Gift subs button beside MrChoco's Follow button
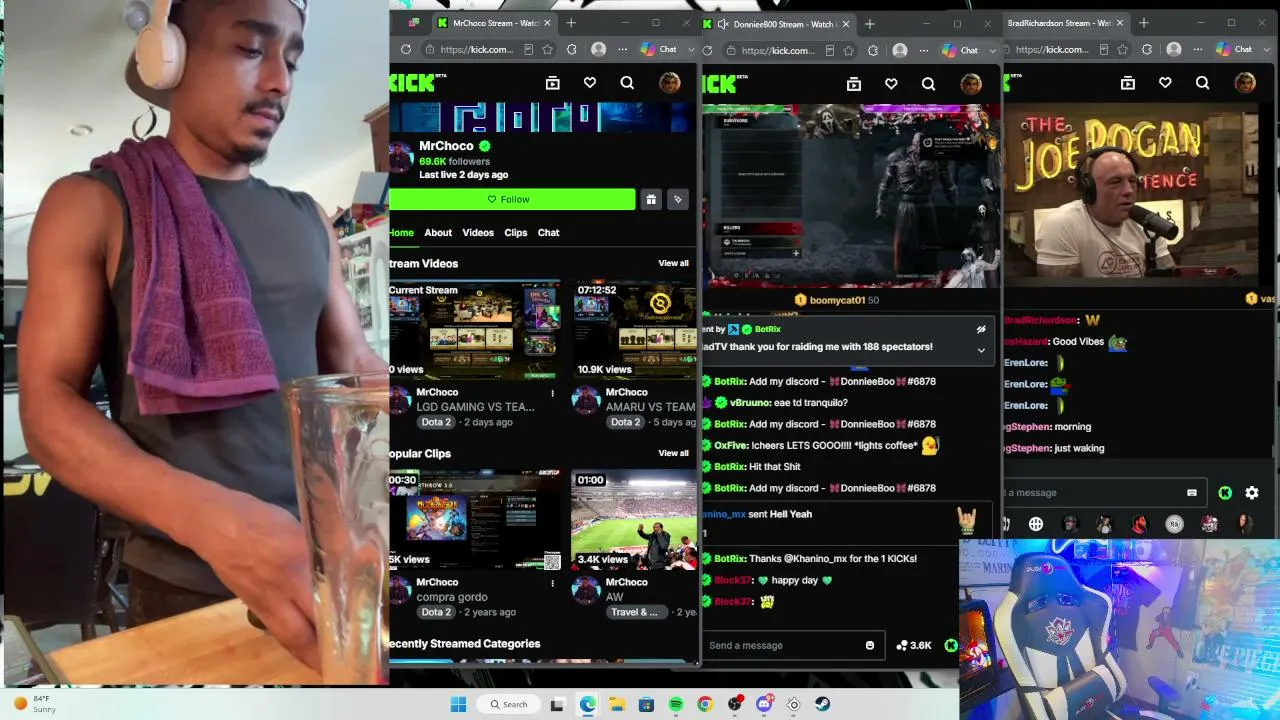The image size is (1280, 720). (651, 199)
